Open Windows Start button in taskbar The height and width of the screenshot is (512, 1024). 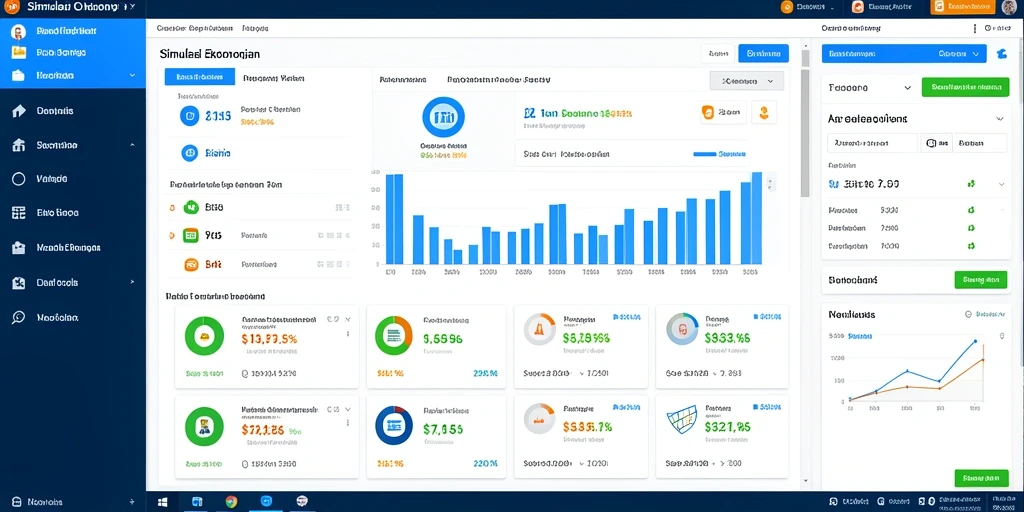(163, 502)
